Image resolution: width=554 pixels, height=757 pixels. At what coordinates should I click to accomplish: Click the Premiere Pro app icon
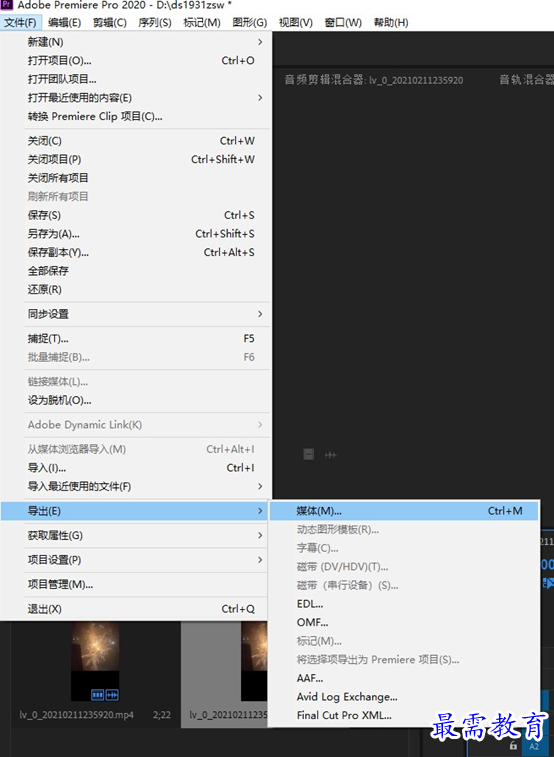[7, 5]
